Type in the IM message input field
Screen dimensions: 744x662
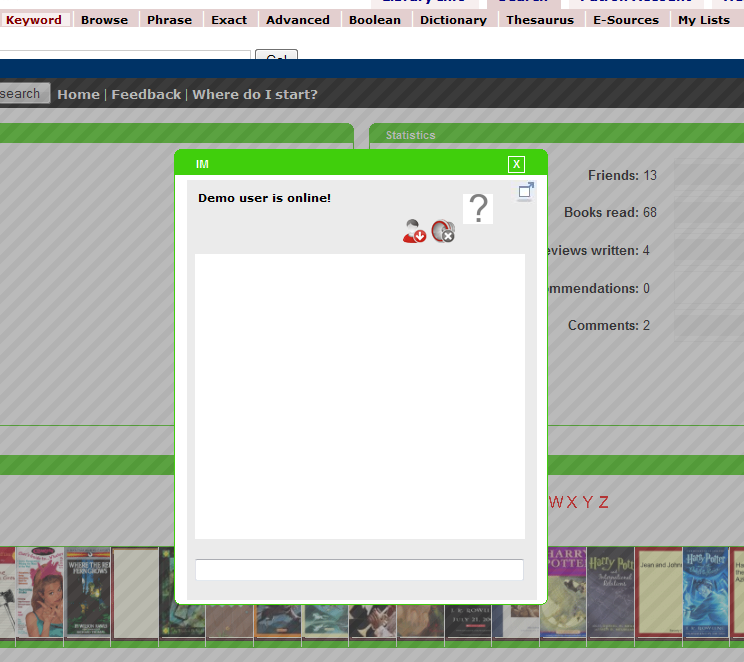[x=359, y=569]
